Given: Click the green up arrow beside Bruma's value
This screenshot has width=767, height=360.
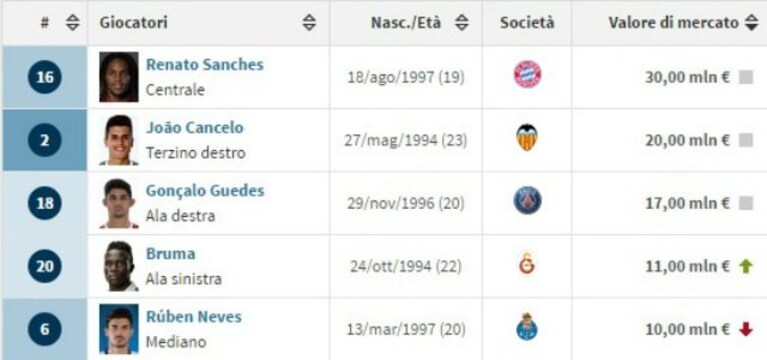Looking at the screenshot, I should click(745, 267).
